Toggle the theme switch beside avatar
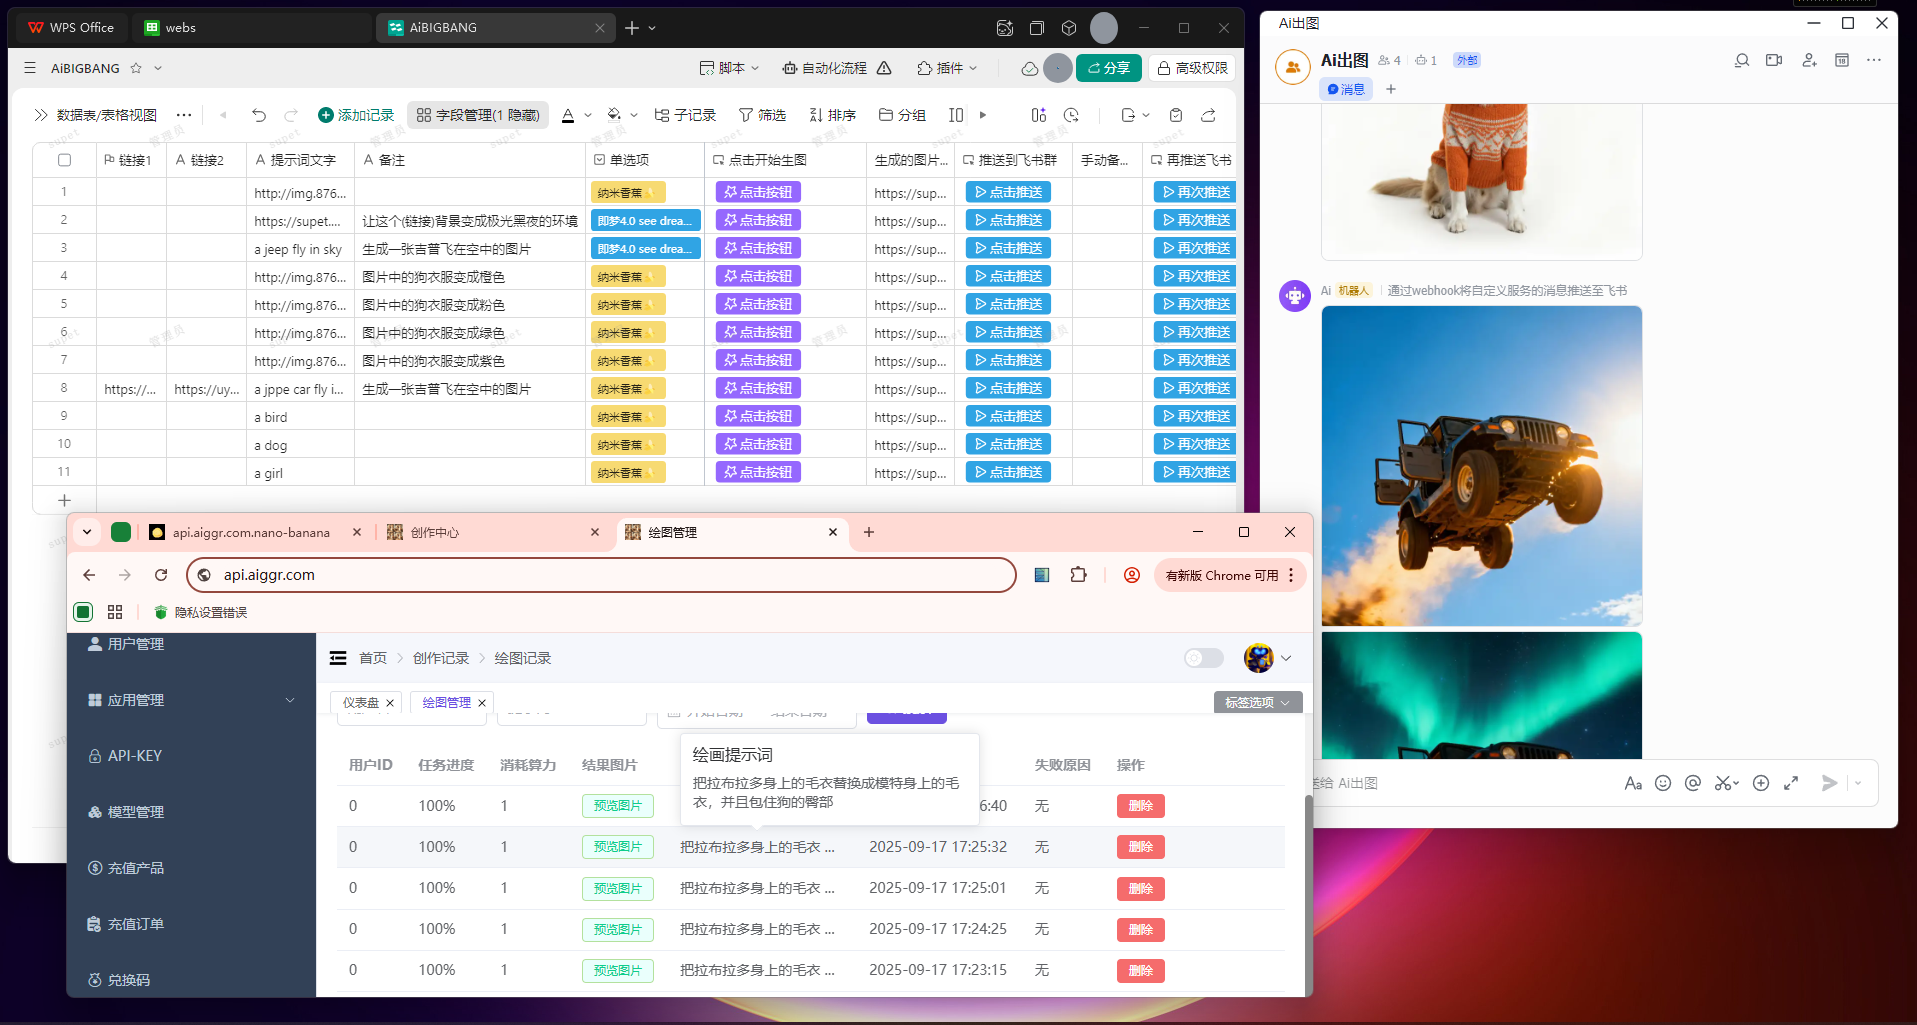The width and height of the screenshot is (1917, 1025). (x=1203, y=658)
